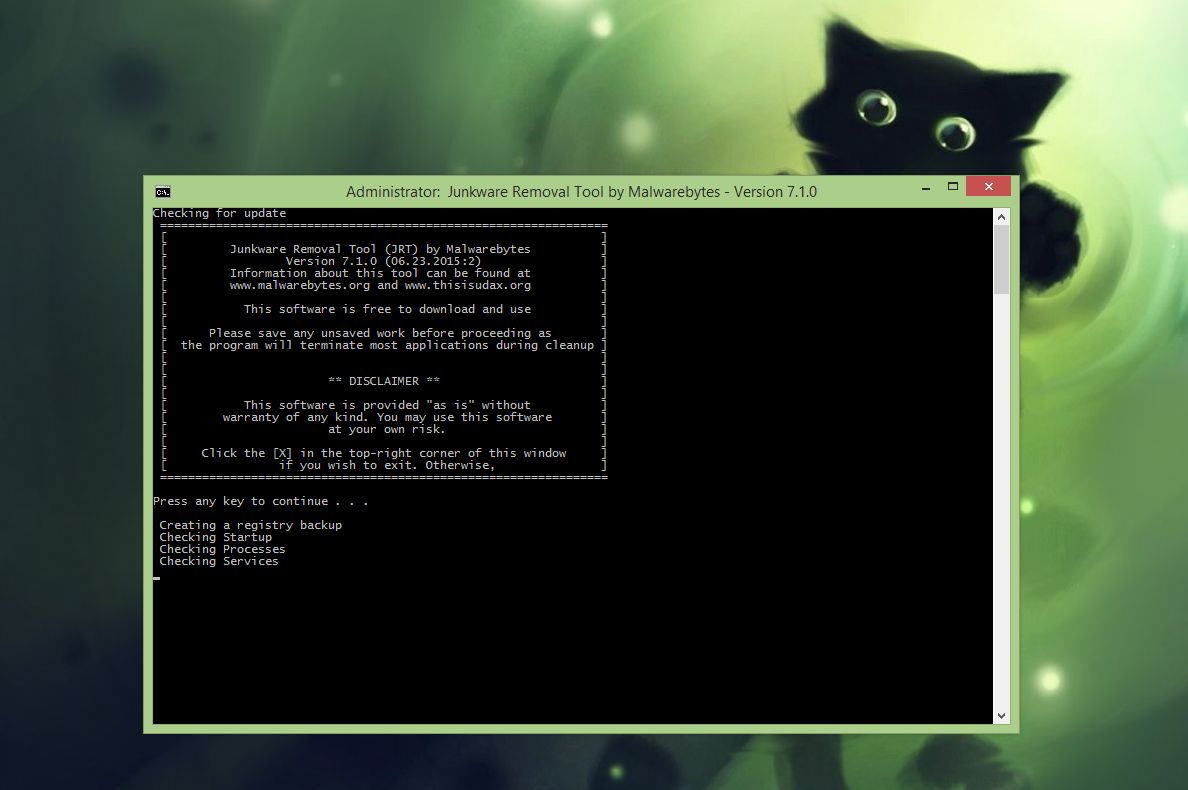Viewport: 1188px width, 790px height.
Task: Click 'This software is provided "as is" without'
Action: (387, 405)
